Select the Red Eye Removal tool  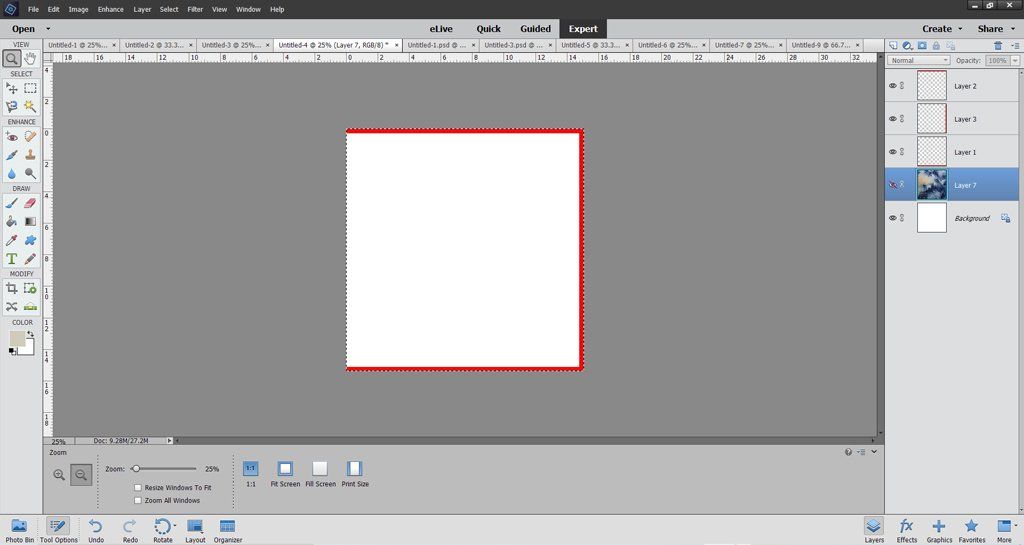(12, 136)
